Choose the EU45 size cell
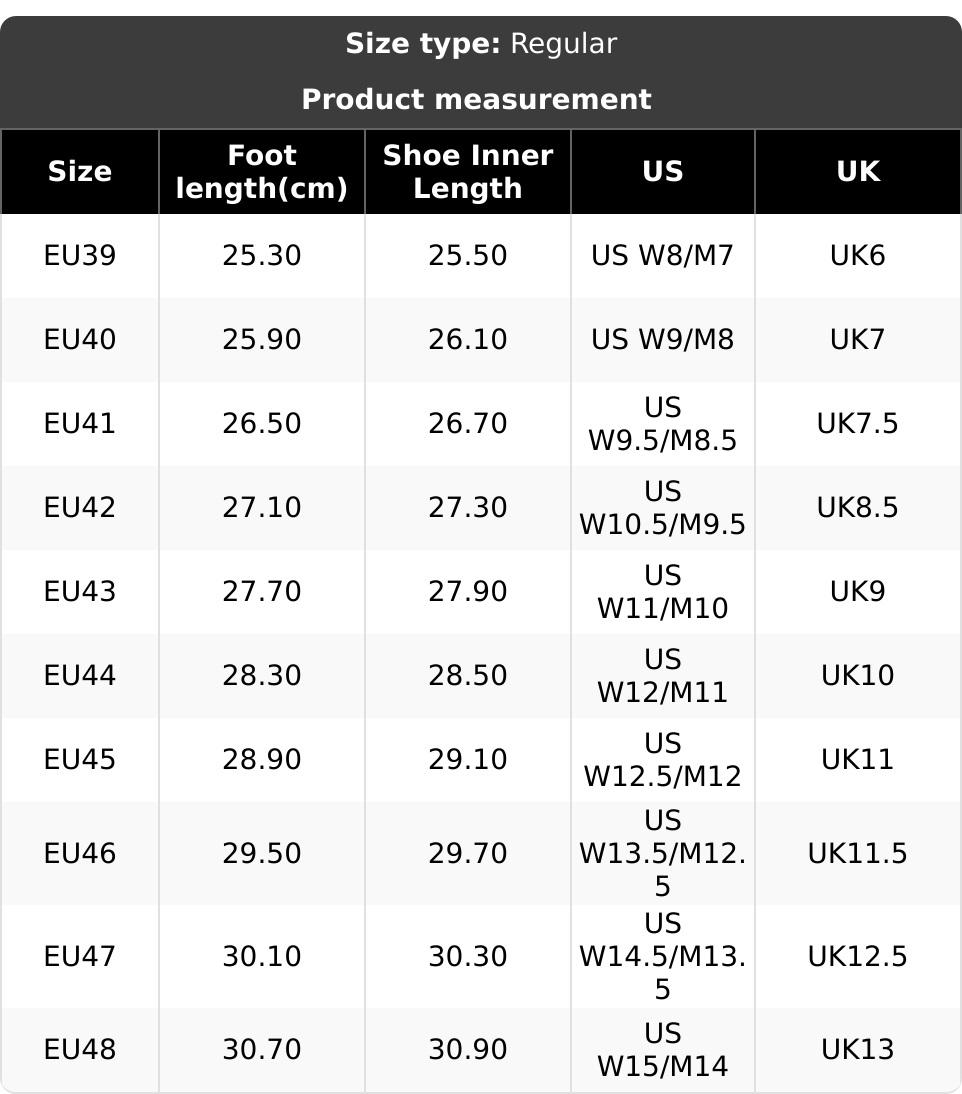Screen dimensions: 962x1094 pos(80,760)
